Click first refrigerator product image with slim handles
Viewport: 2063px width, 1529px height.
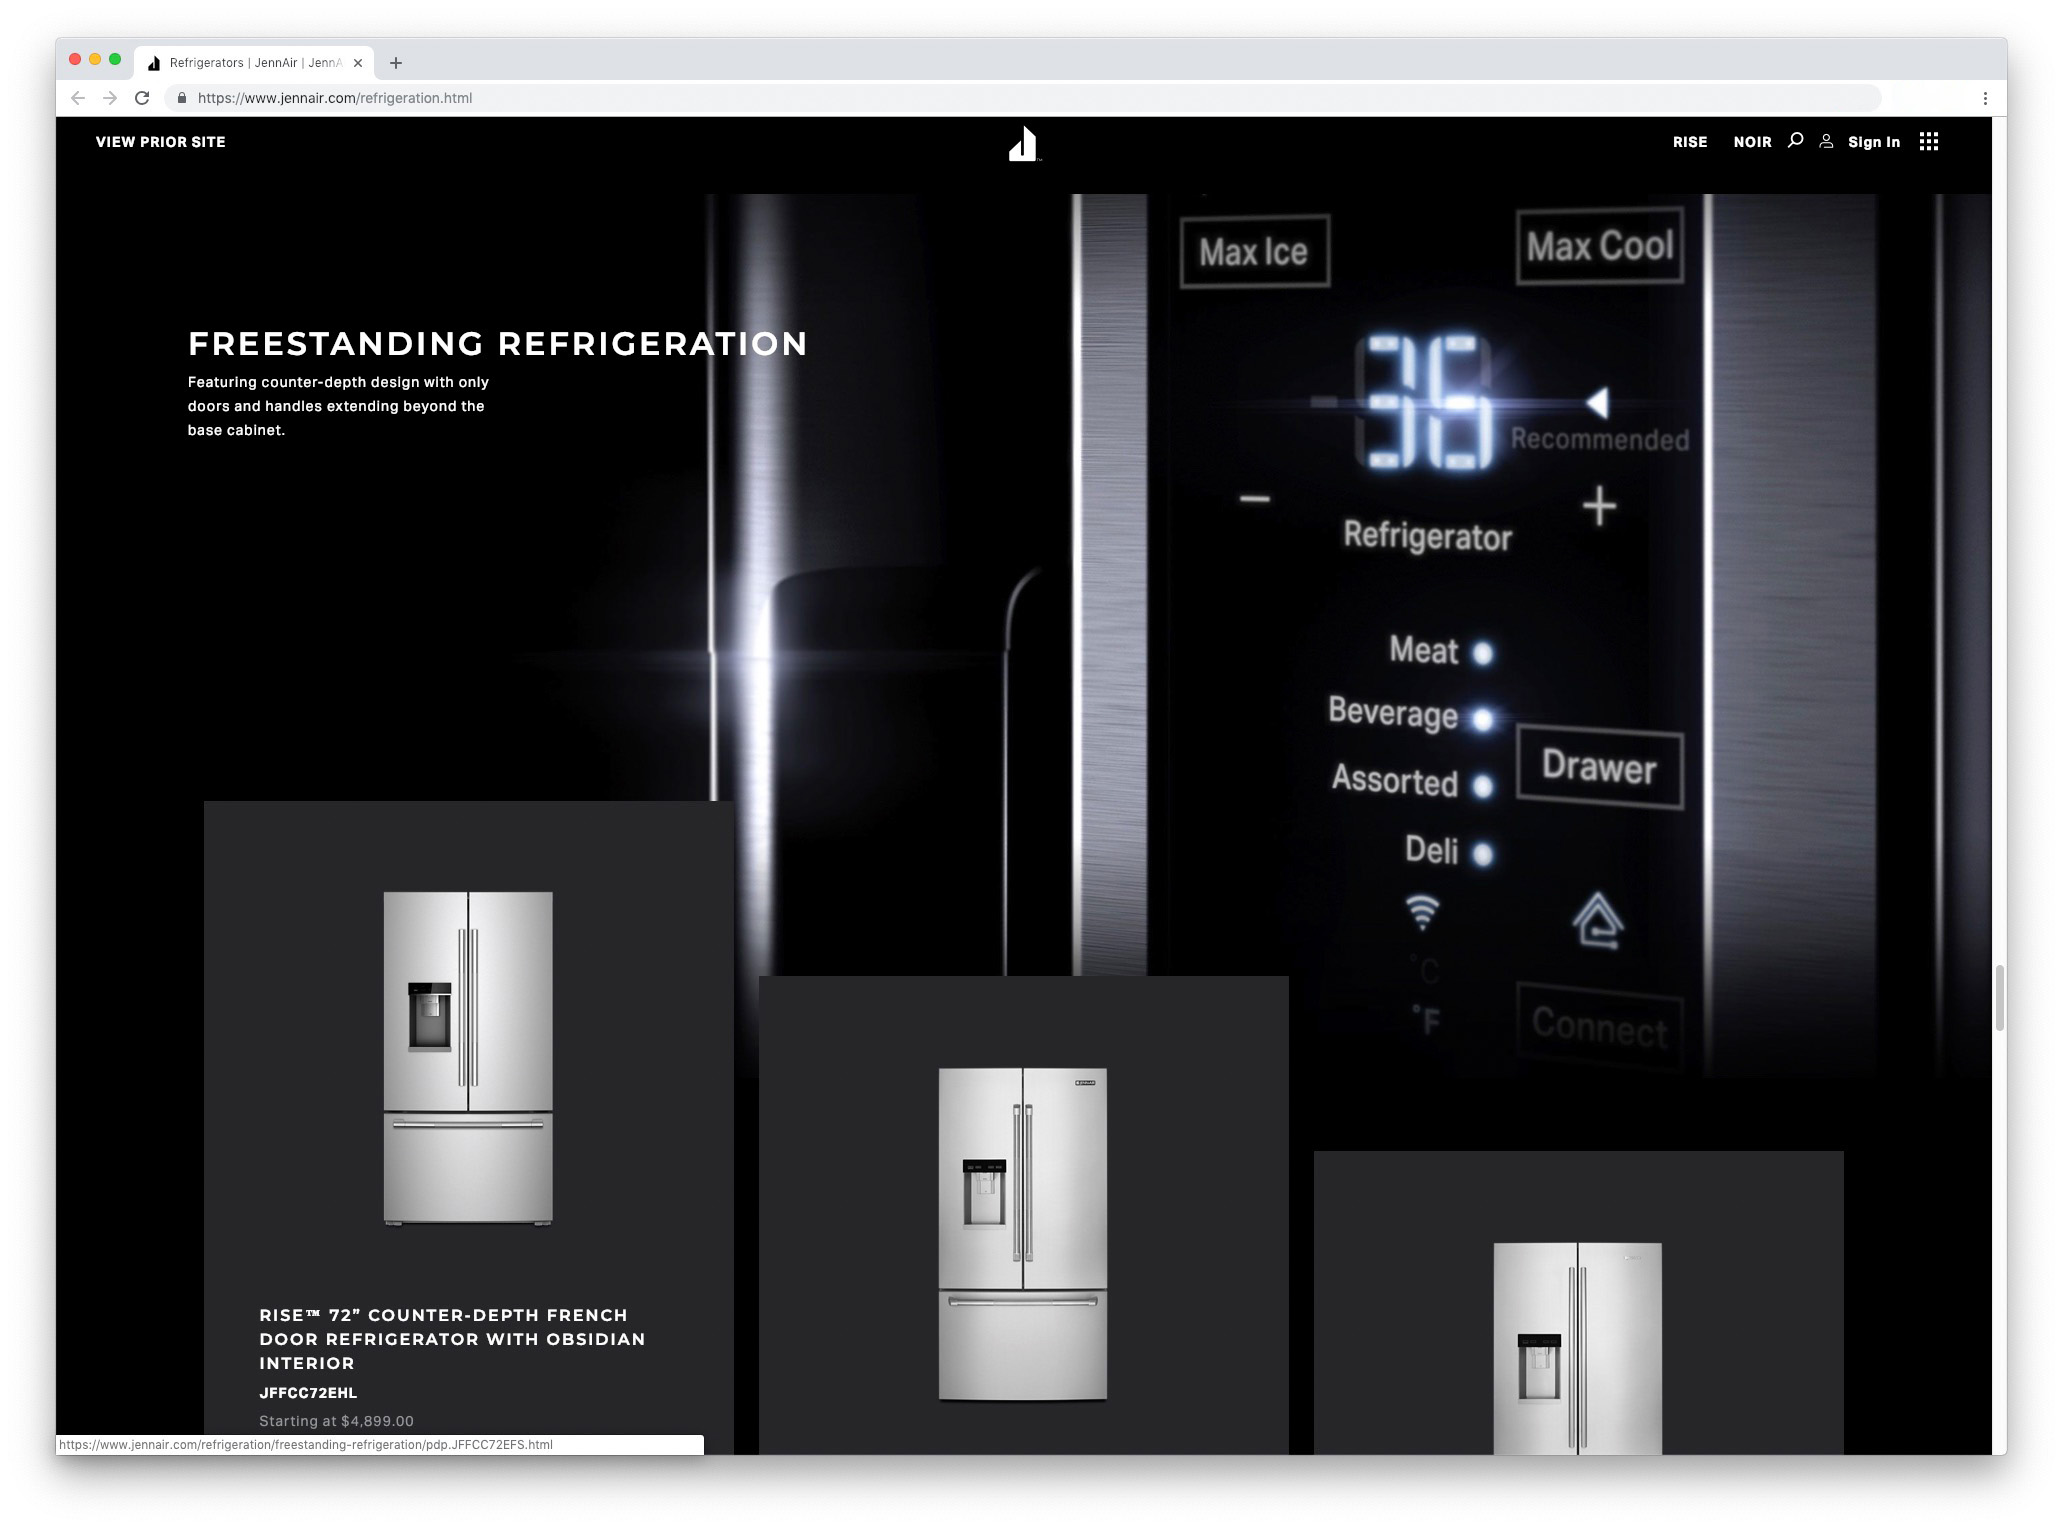point(468,1058)
